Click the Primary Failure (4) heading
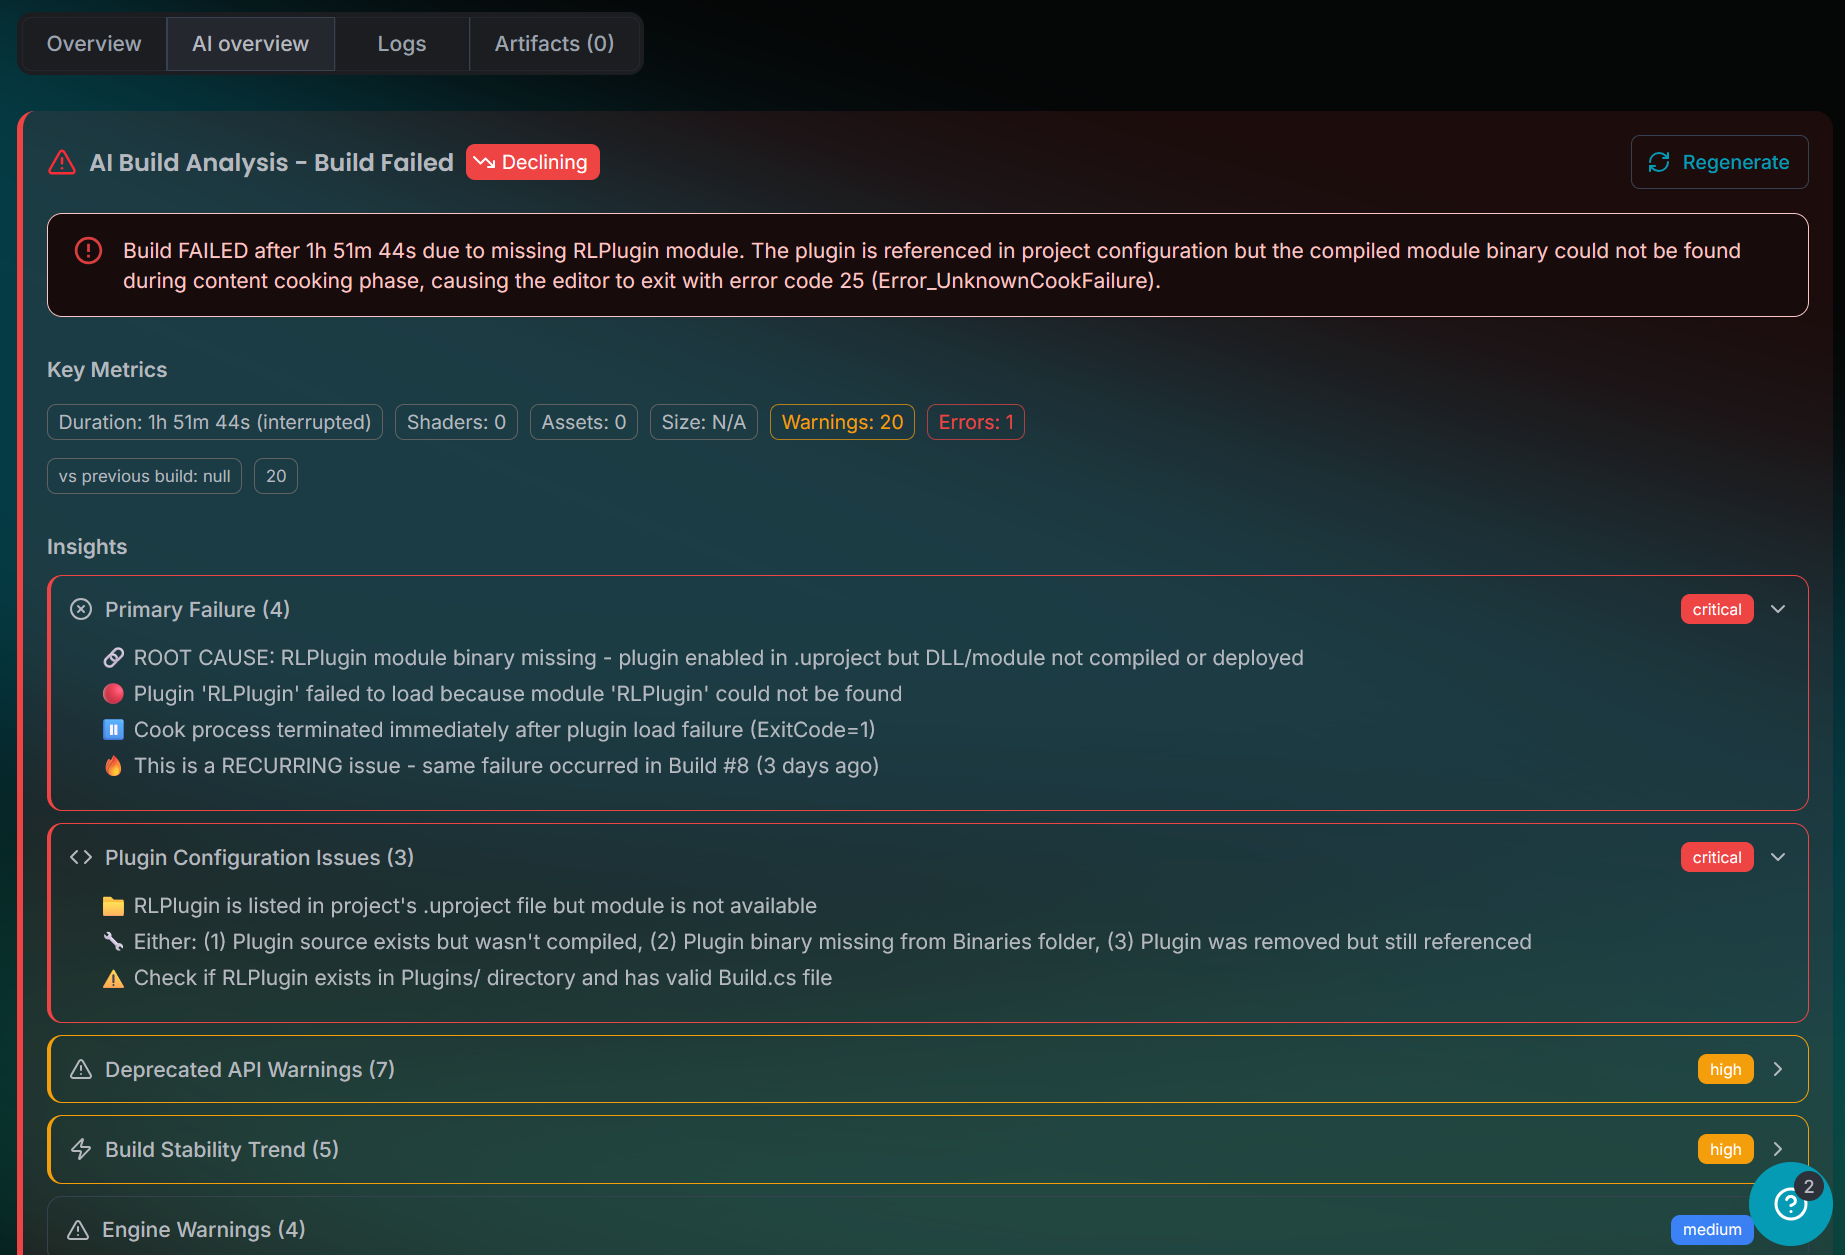Screen dimensions: 1845x1255 [x=198, y=609]
